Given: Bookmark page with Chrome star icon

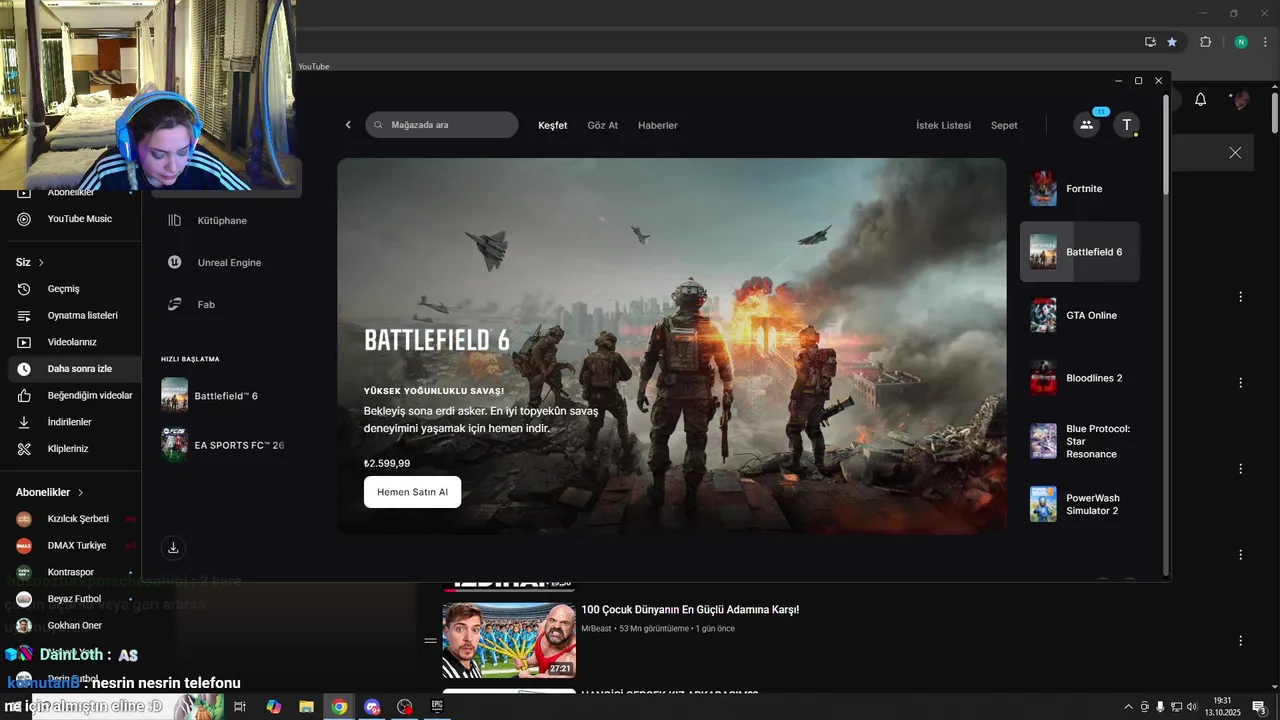Looking at the screenshot, I should (1172, 42).
